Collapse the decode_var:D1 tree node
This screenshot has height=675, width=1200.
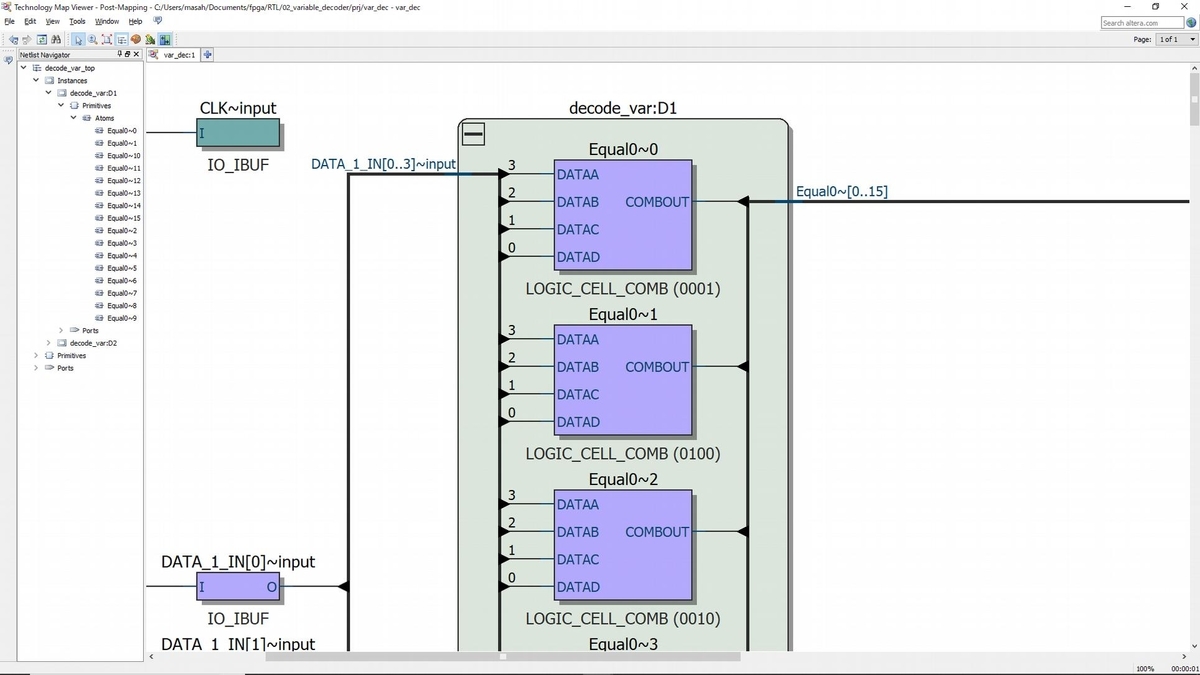48,93
